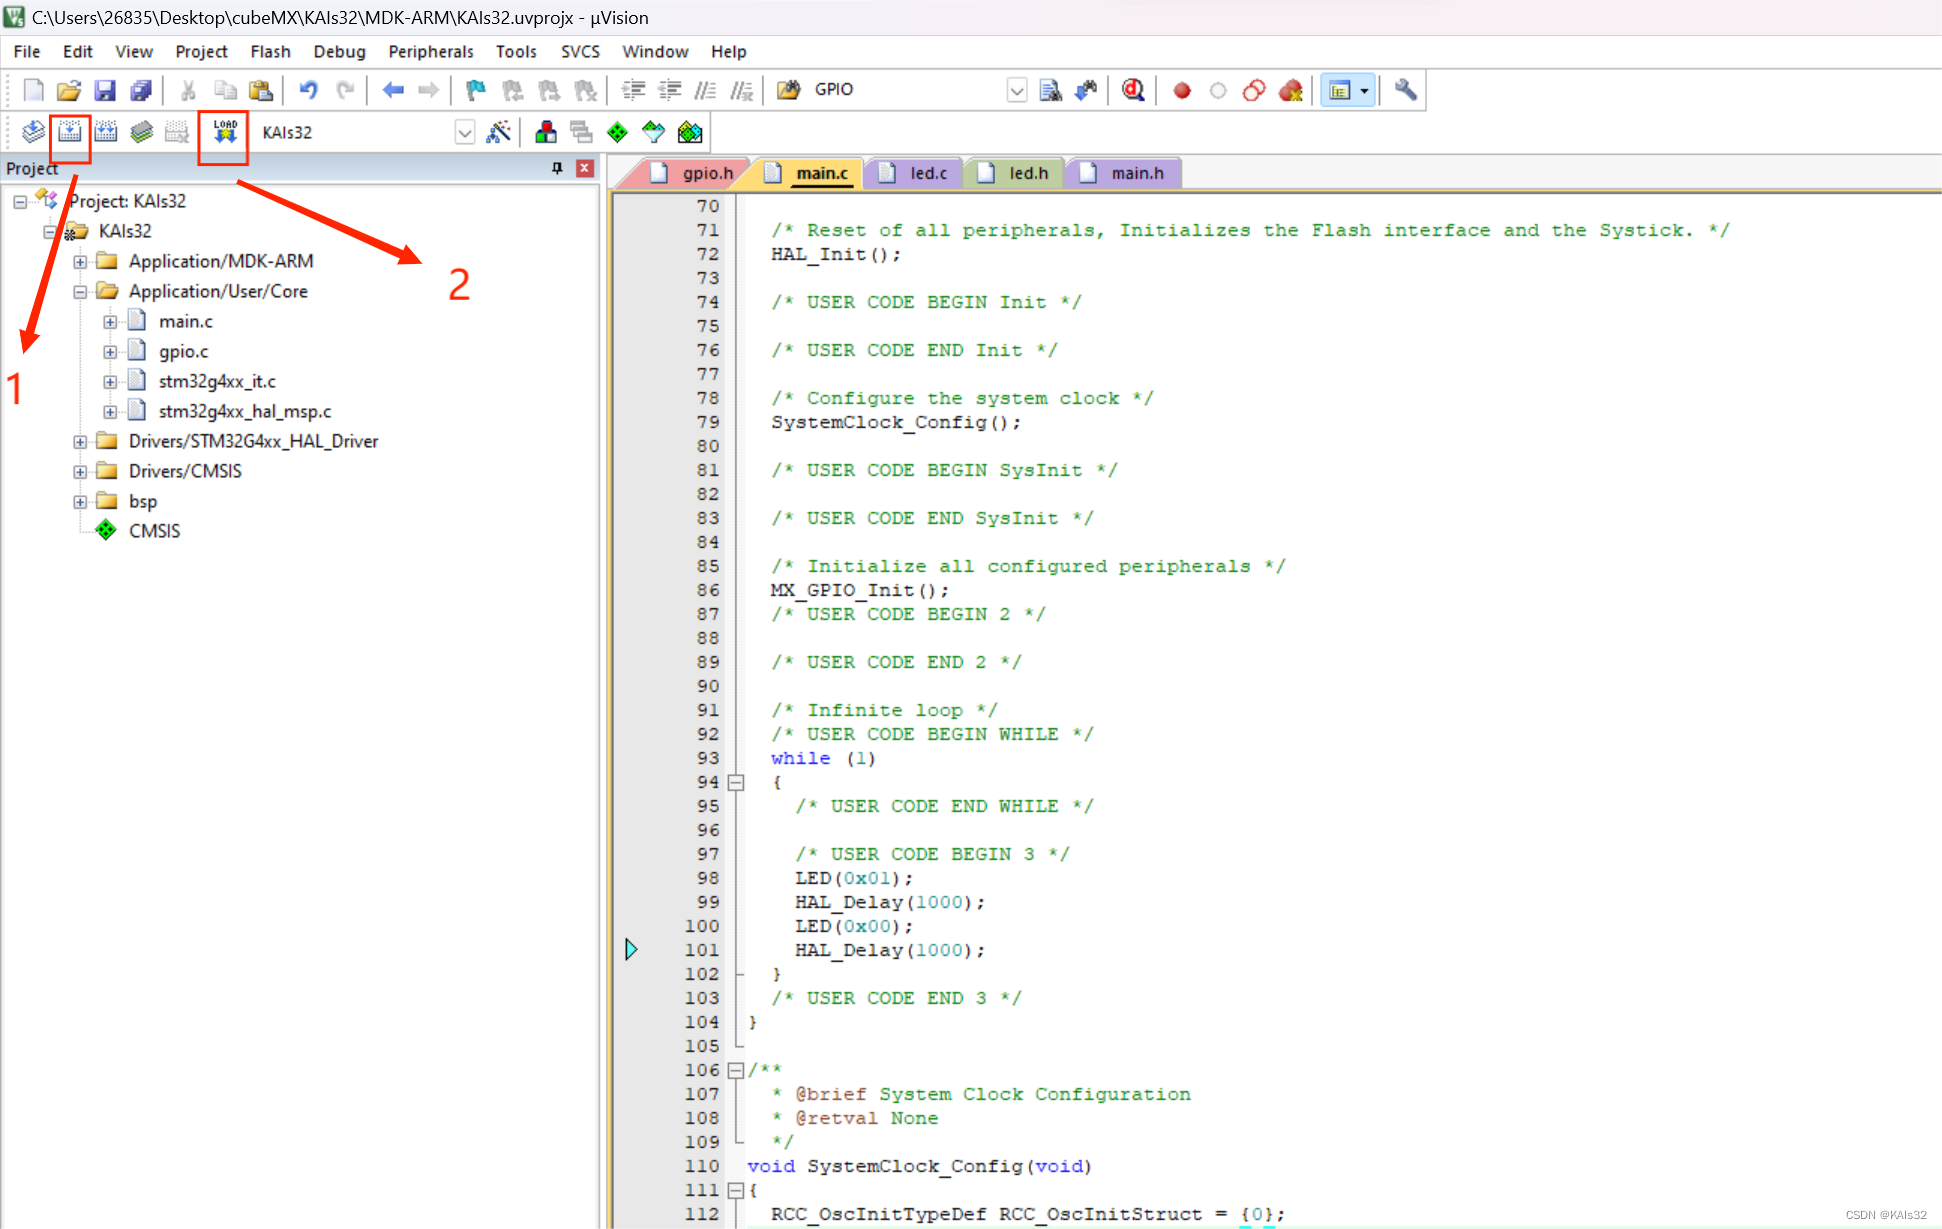Kill all breakpoints icon
1942x1229 pixels.
click(1290, 90)
